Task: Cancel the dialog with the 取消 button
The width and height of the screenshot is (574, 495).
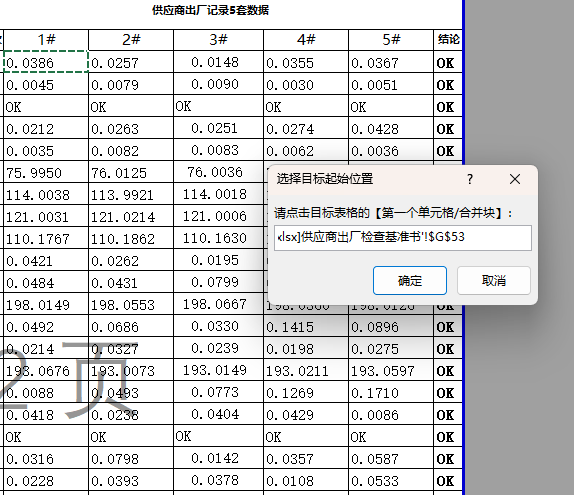Action: pyautogui.click(x=493, y=280)
